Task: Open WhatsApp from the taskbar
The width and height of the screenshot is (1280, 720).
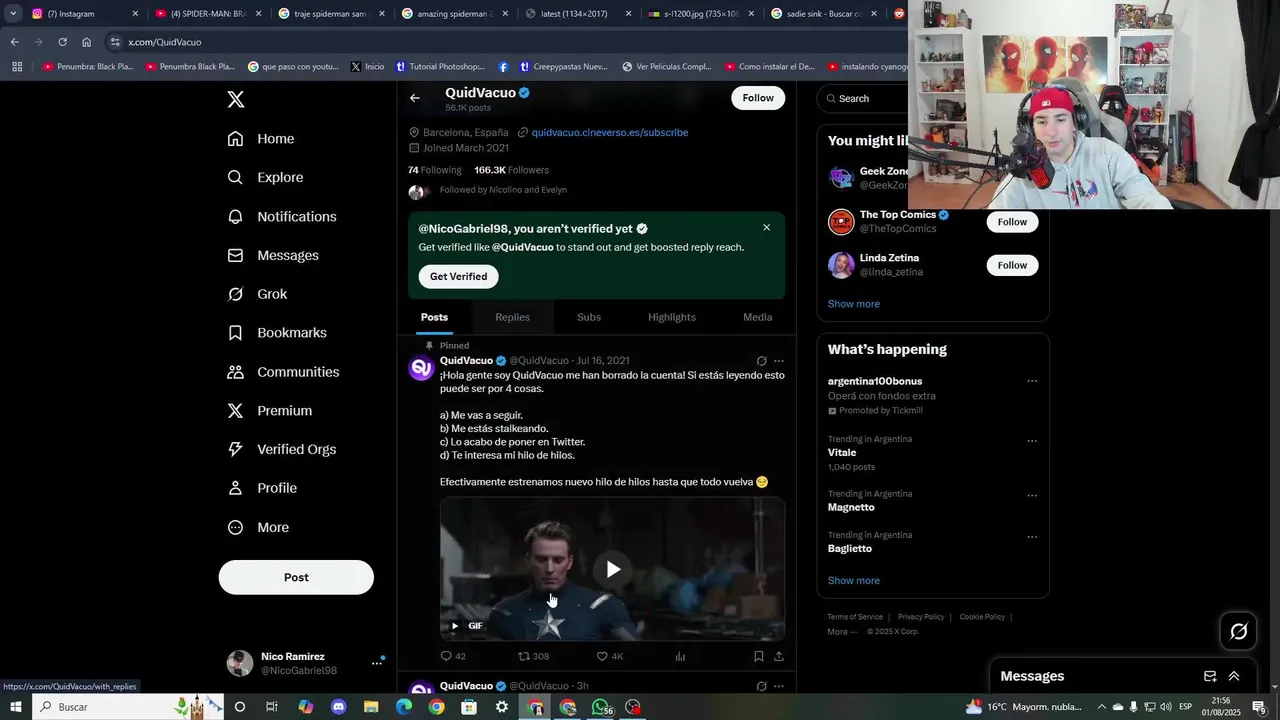Action: tap(601, 707)
